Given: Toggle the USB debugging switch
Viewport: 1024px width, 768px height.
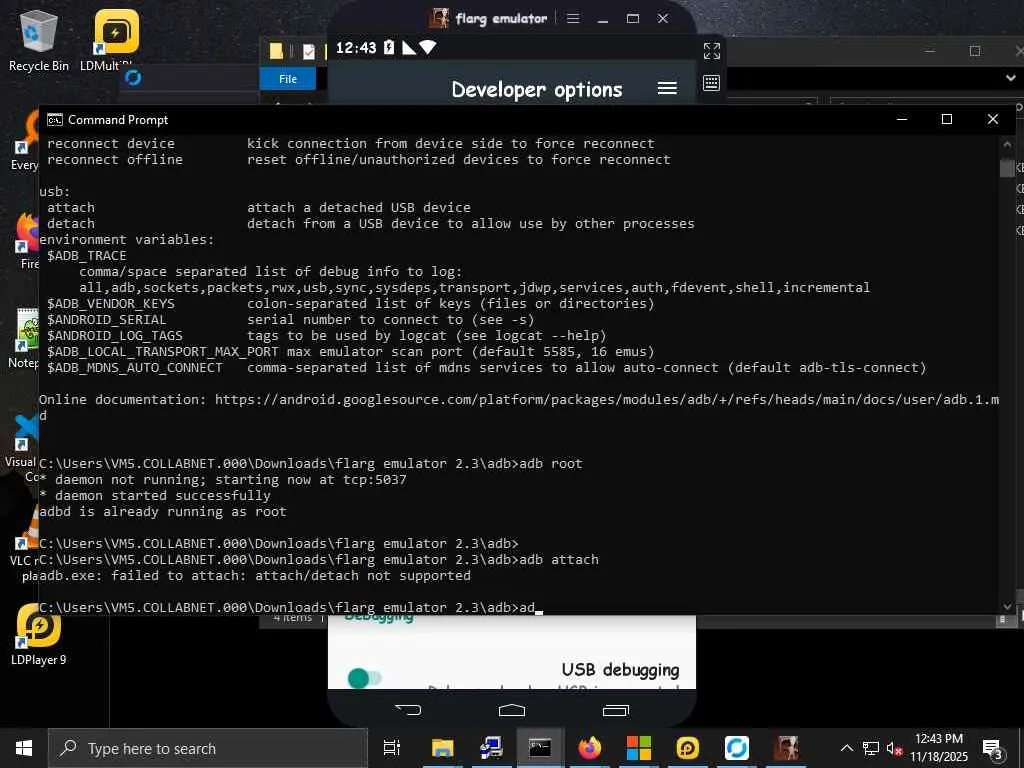Looking at the screenshot, I should point(364,678).
